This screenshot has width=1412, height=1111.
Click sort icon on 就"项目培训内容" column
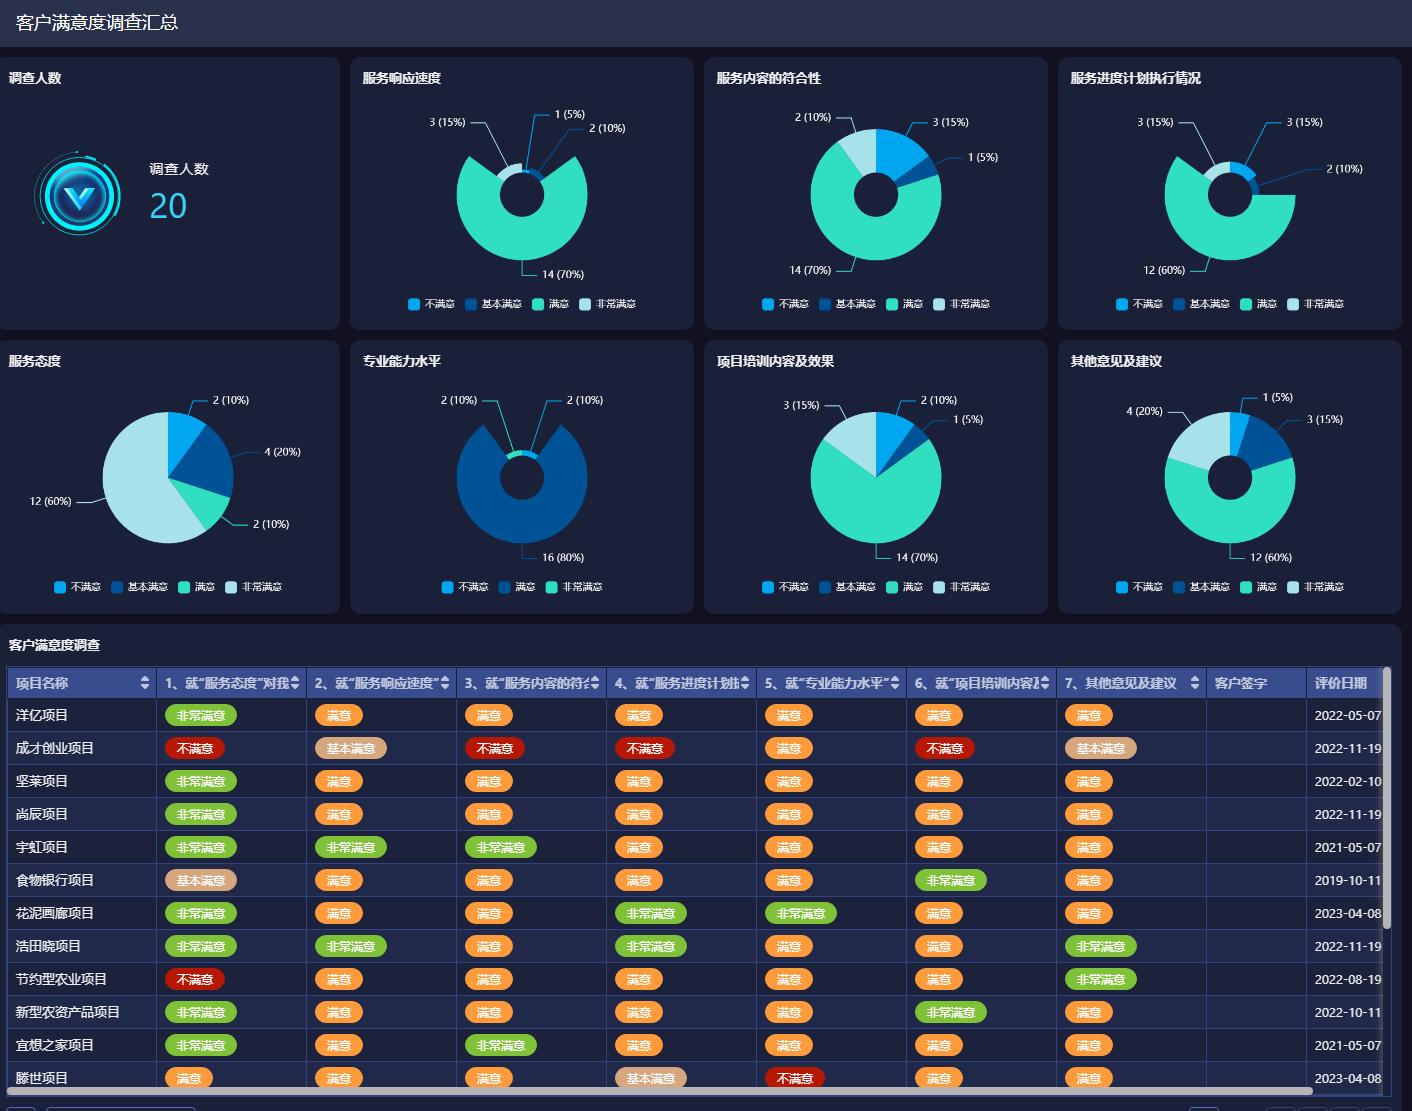[1045, 683]
